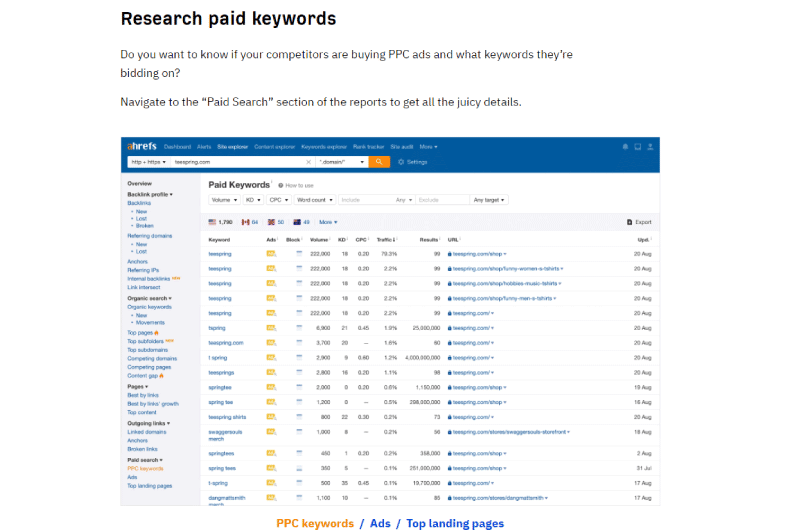800x530 pixels.
Task: Select the Australia flag 49
Action: (302, 222)
